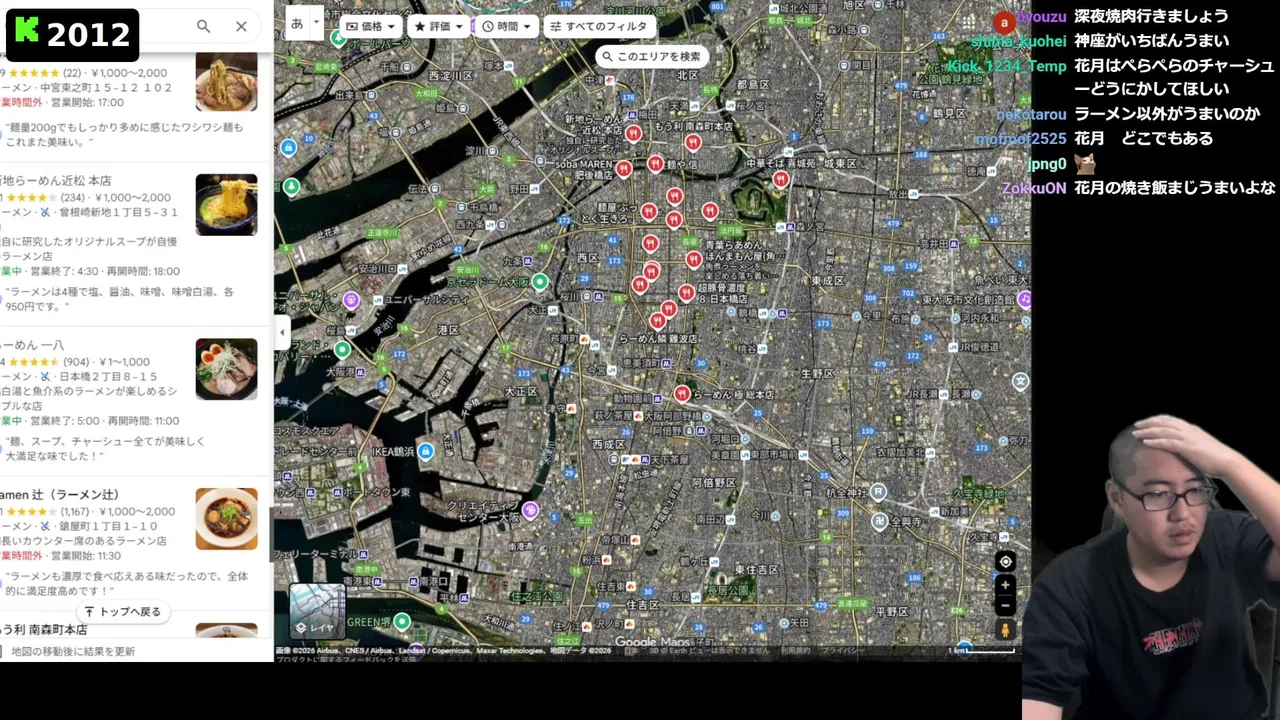Image resolution: width=1280 pixels, height=720 pixels.
Task: Click the 生野区 district label
Action: (817, 373)
